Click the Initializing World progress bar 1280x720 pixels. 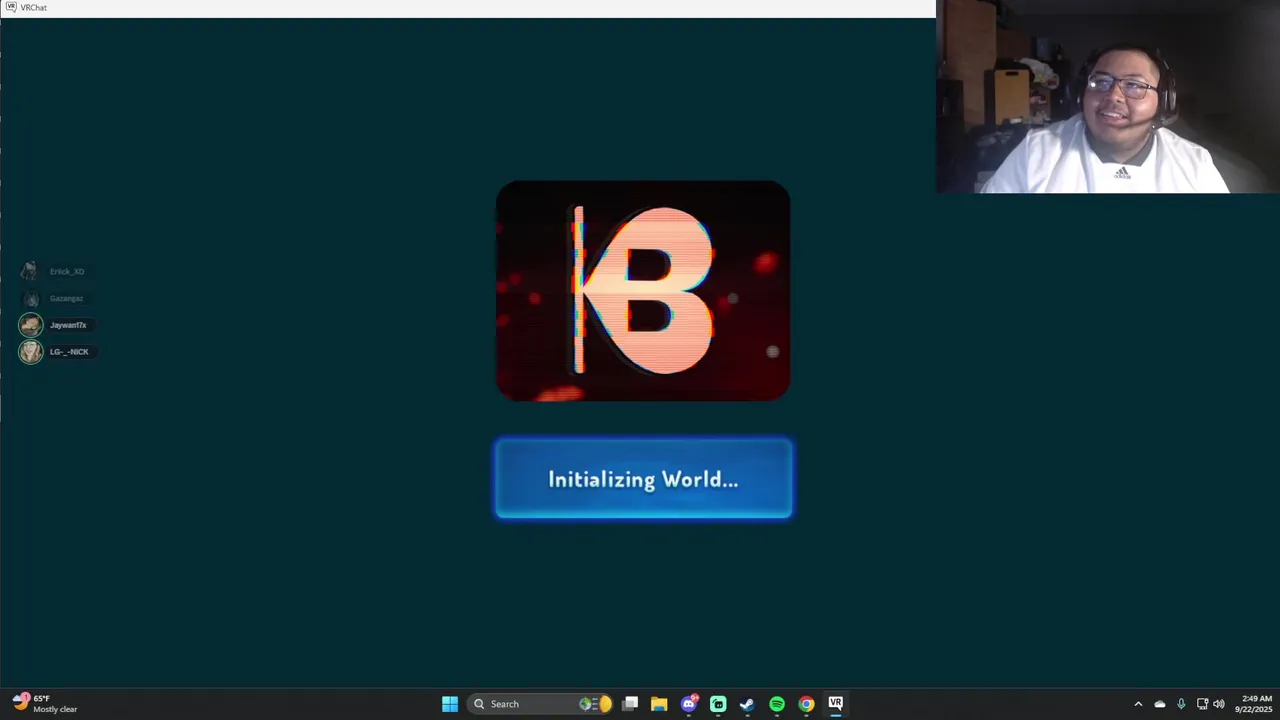coord(644,479)
